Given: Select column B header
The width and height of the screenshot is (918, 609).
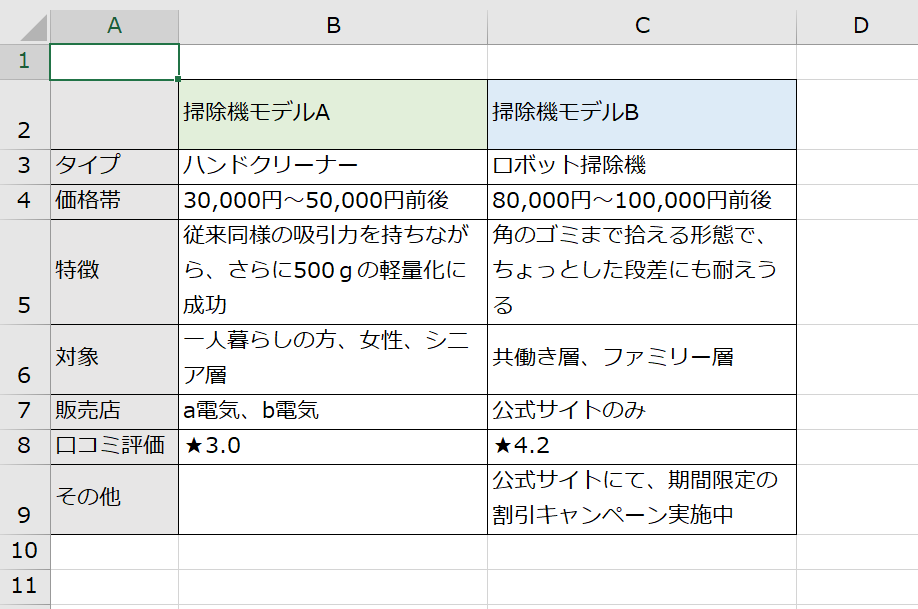Looking at the screenshot, I should click(x=333, y=26).
